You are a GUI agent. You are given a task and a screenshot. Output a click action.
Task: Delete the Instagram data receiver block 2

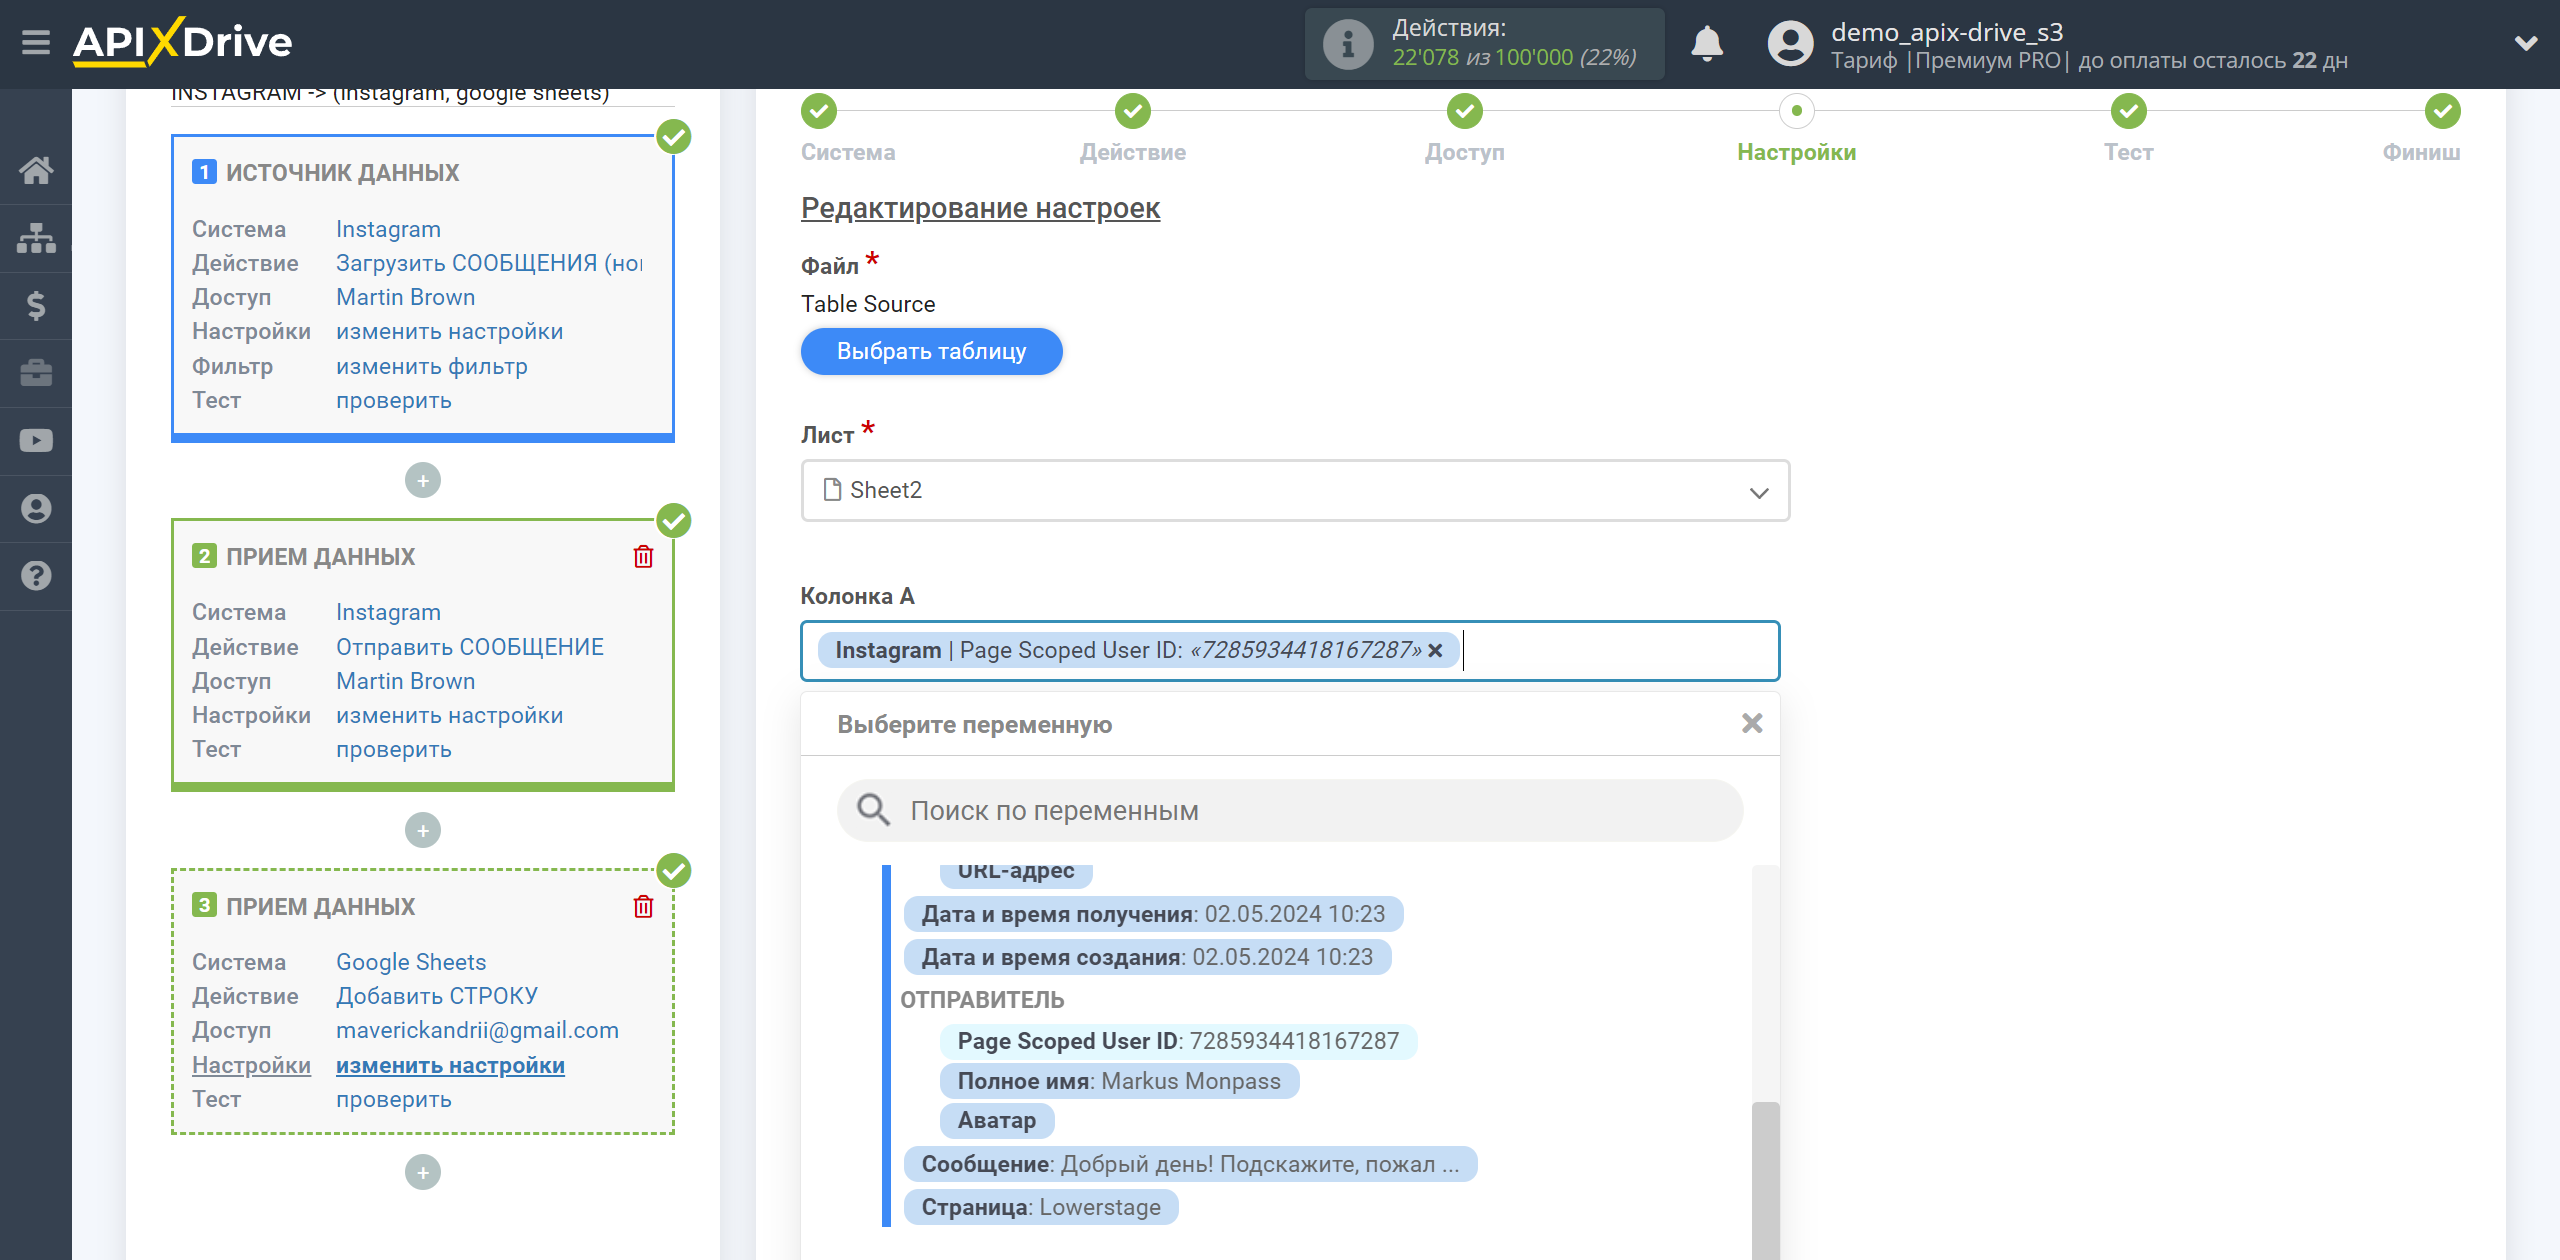coord(643,557)
